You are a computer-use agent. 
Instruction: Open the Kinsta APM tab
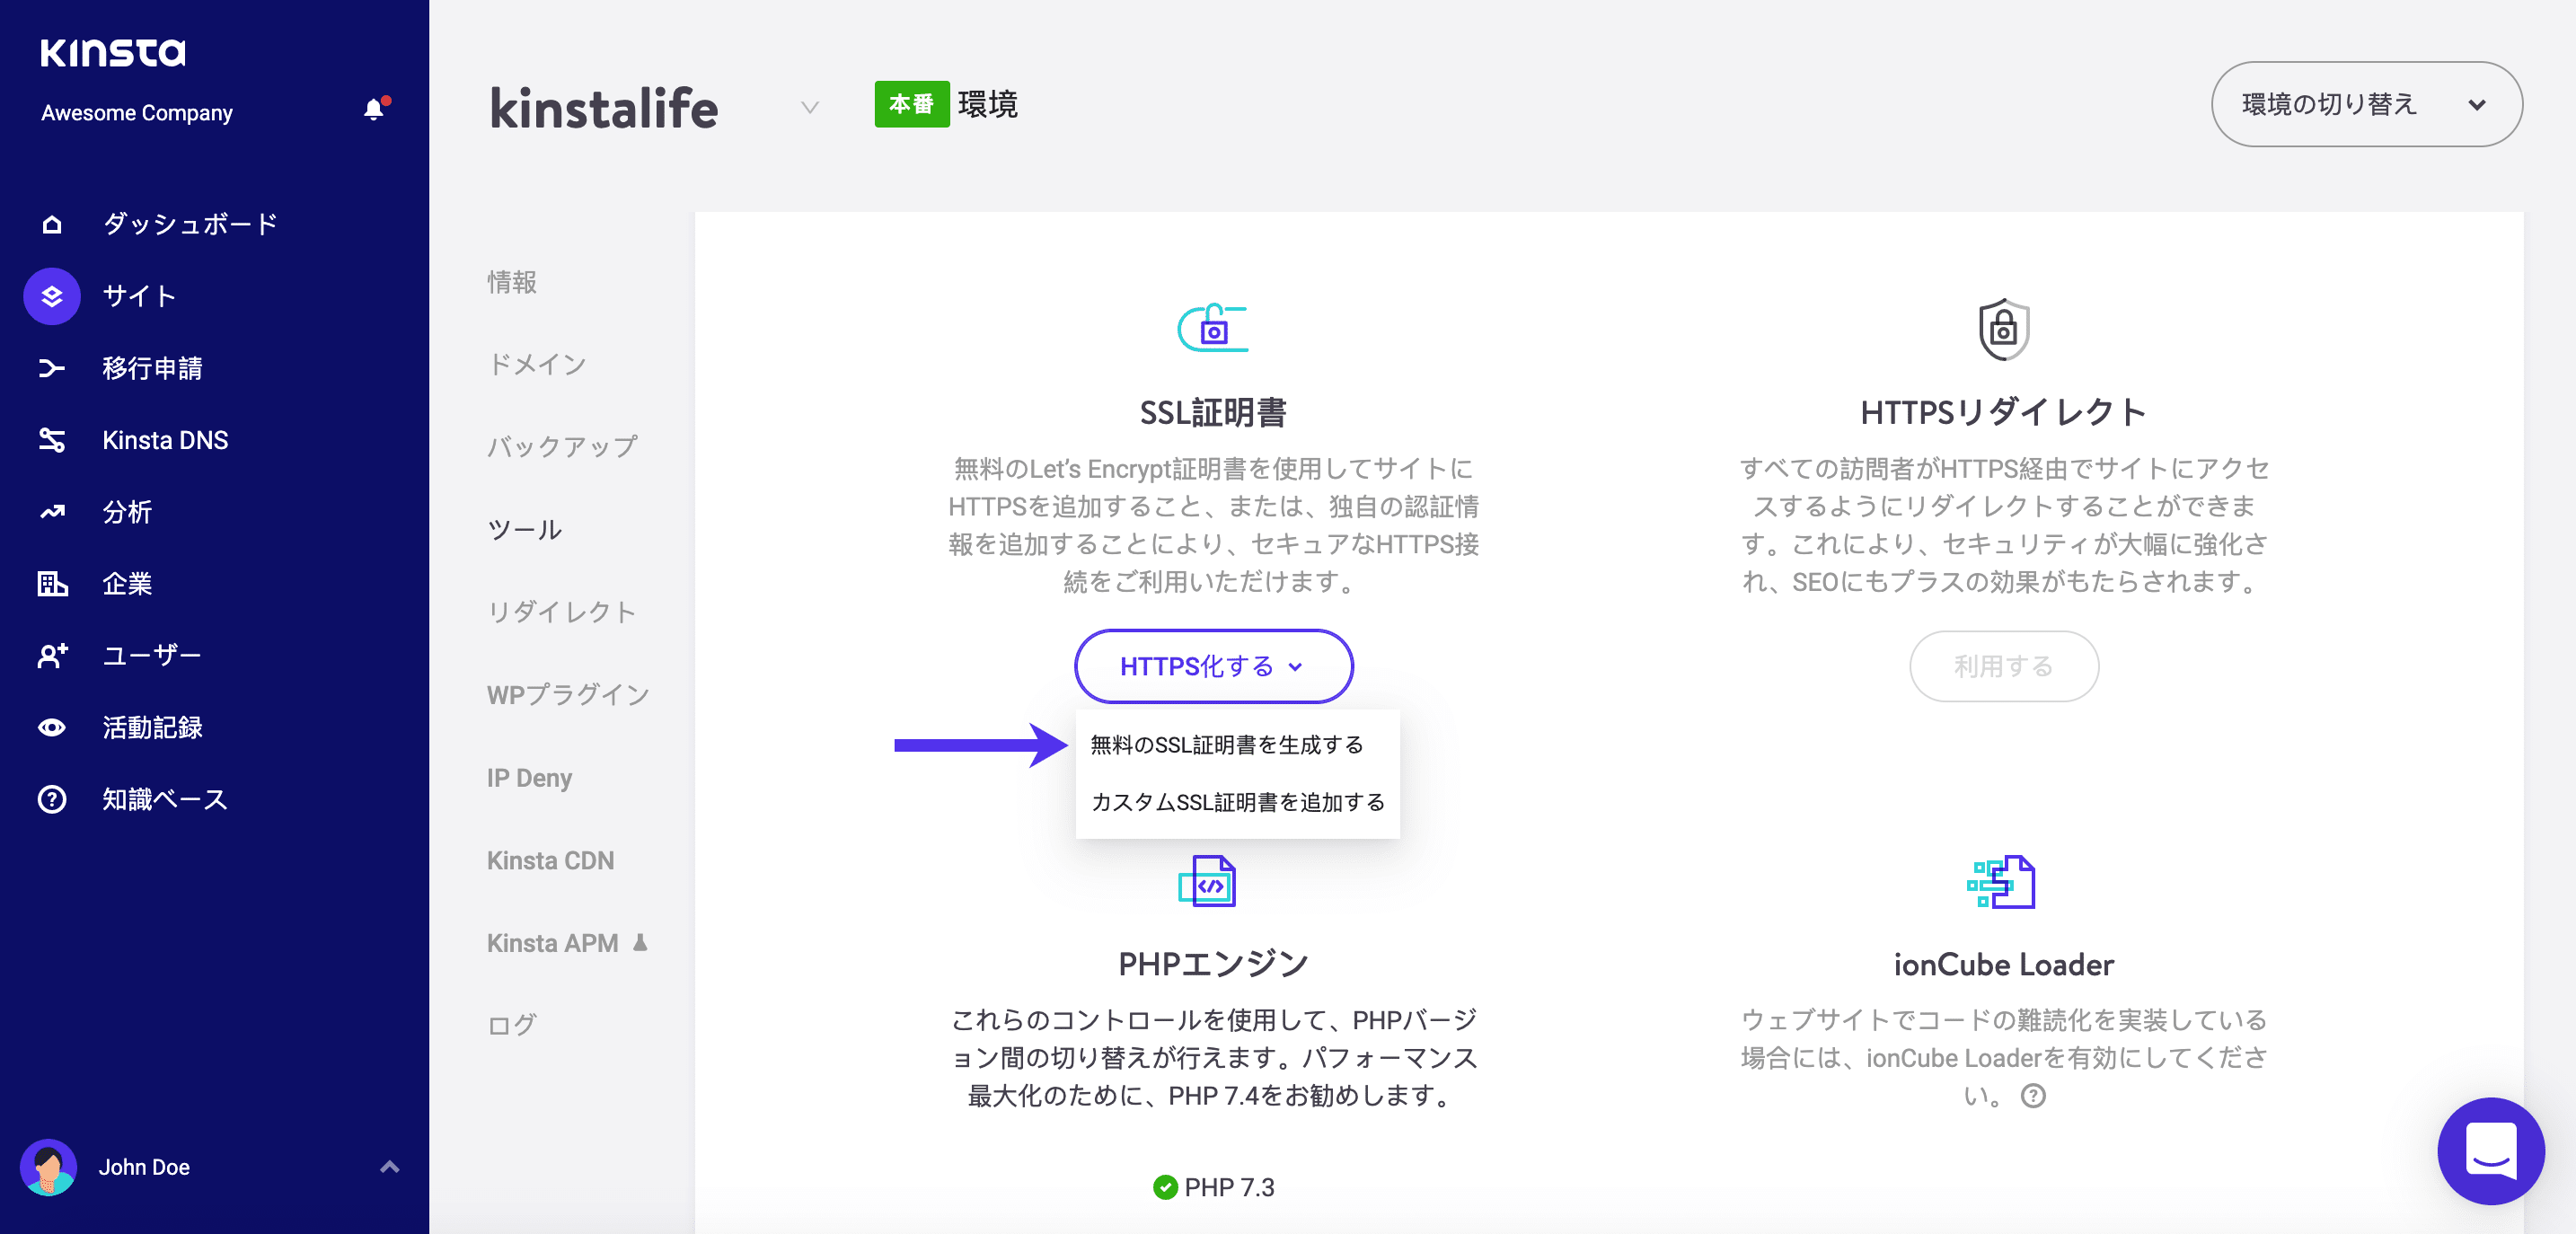coord(552,943)
